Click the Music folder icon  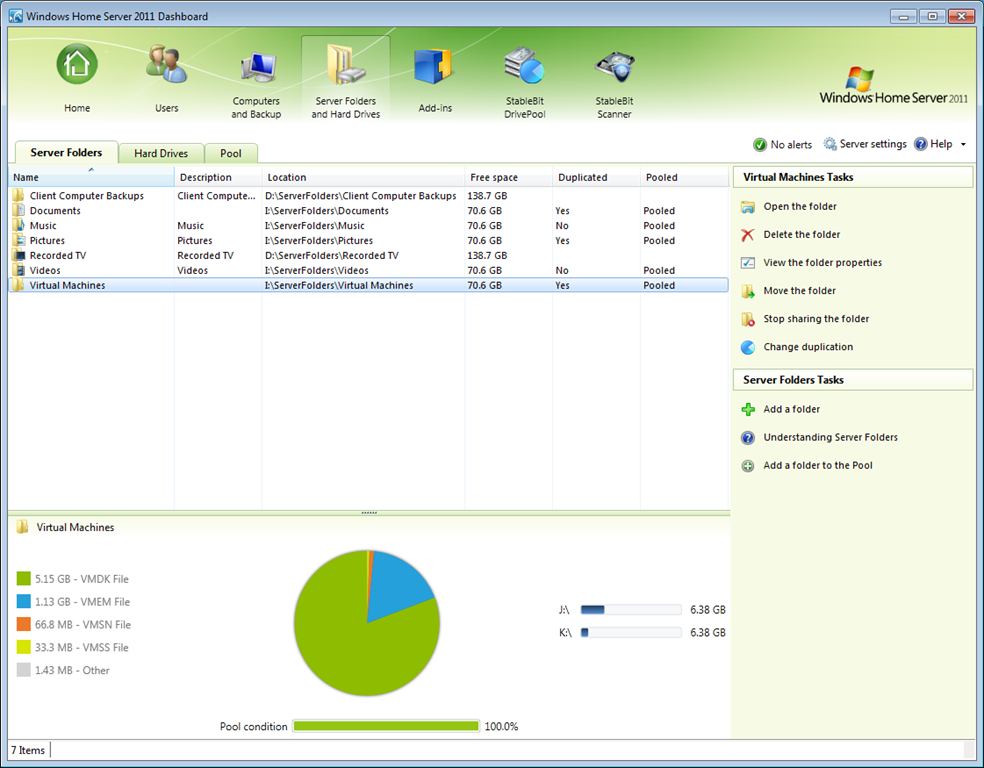(x=18, y=225)
